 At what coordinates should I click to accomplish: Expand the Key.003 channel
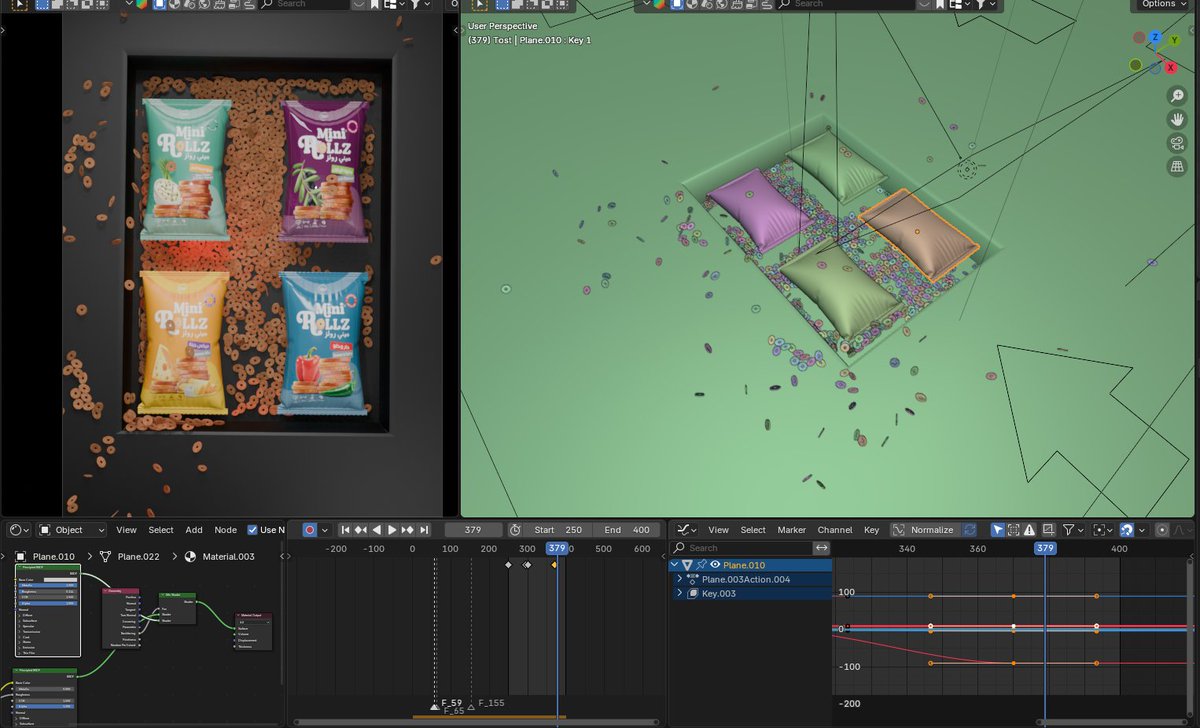pyautogui.click(x=680, y=593)
